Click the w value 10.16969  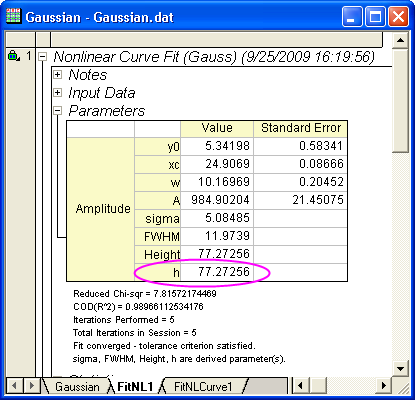(217, 182)
